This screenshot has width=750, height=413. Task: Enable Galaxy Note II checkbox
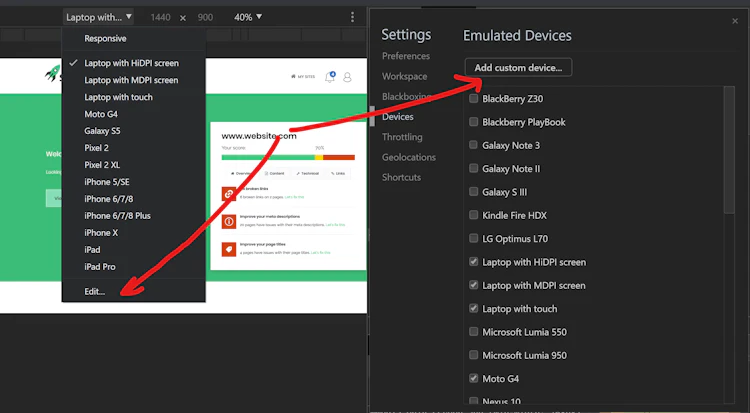tap(474, 168)
